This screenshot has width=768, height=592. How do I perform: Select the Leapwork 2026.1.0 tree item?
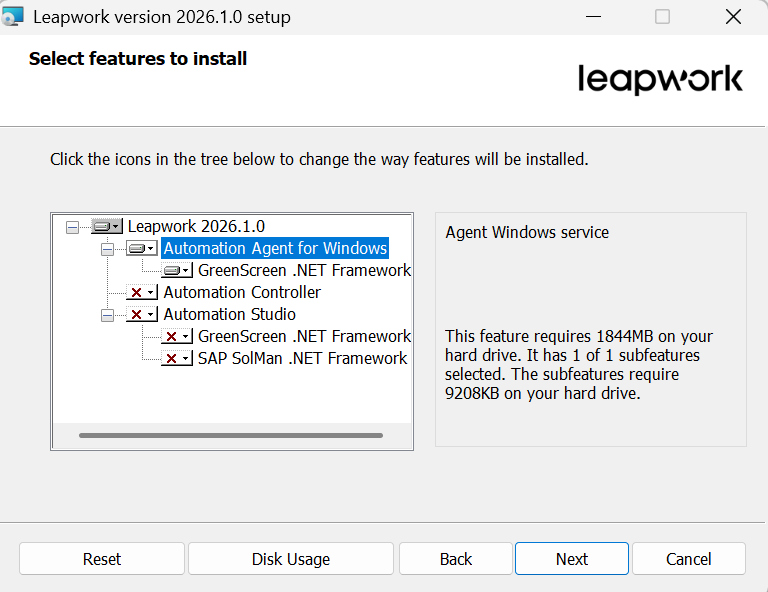tap(196, 226)
